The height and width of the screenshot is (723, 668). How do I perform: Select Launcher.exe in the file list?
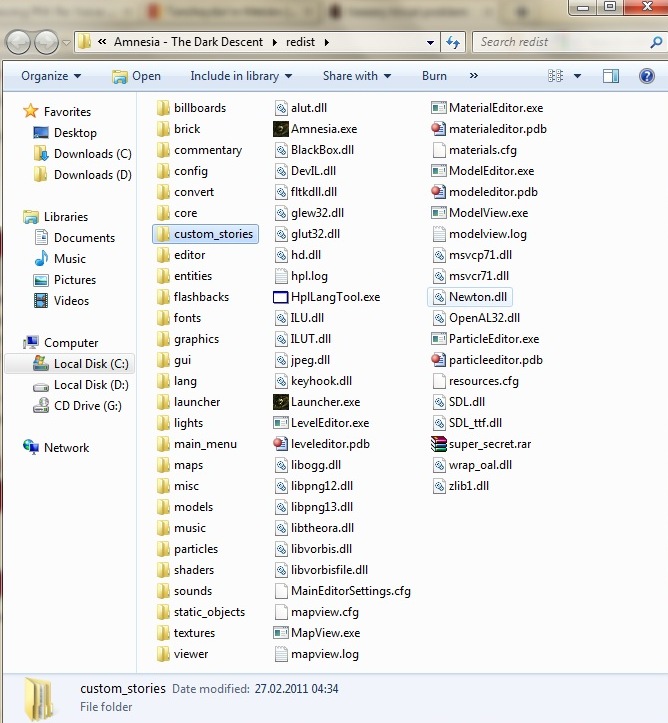(324, 402)
